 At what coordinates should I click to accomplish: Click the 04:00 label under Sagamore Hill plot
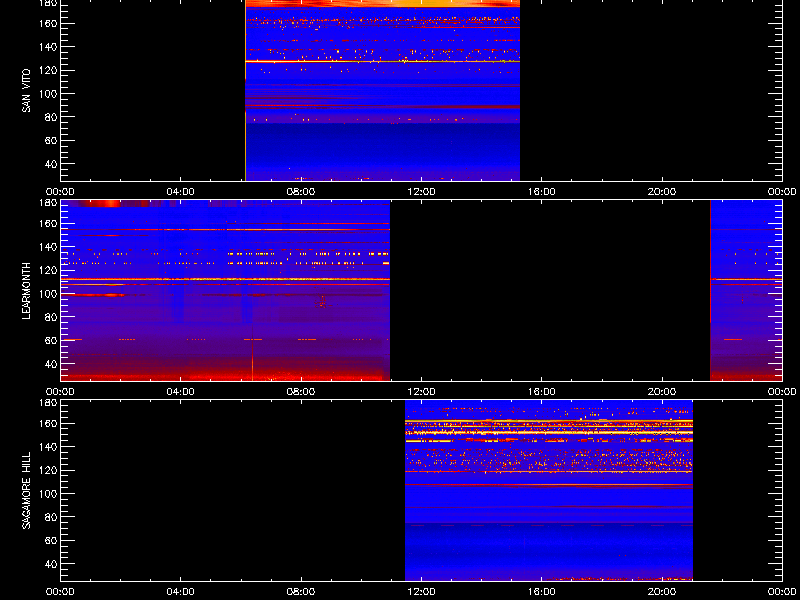[181, 592]
